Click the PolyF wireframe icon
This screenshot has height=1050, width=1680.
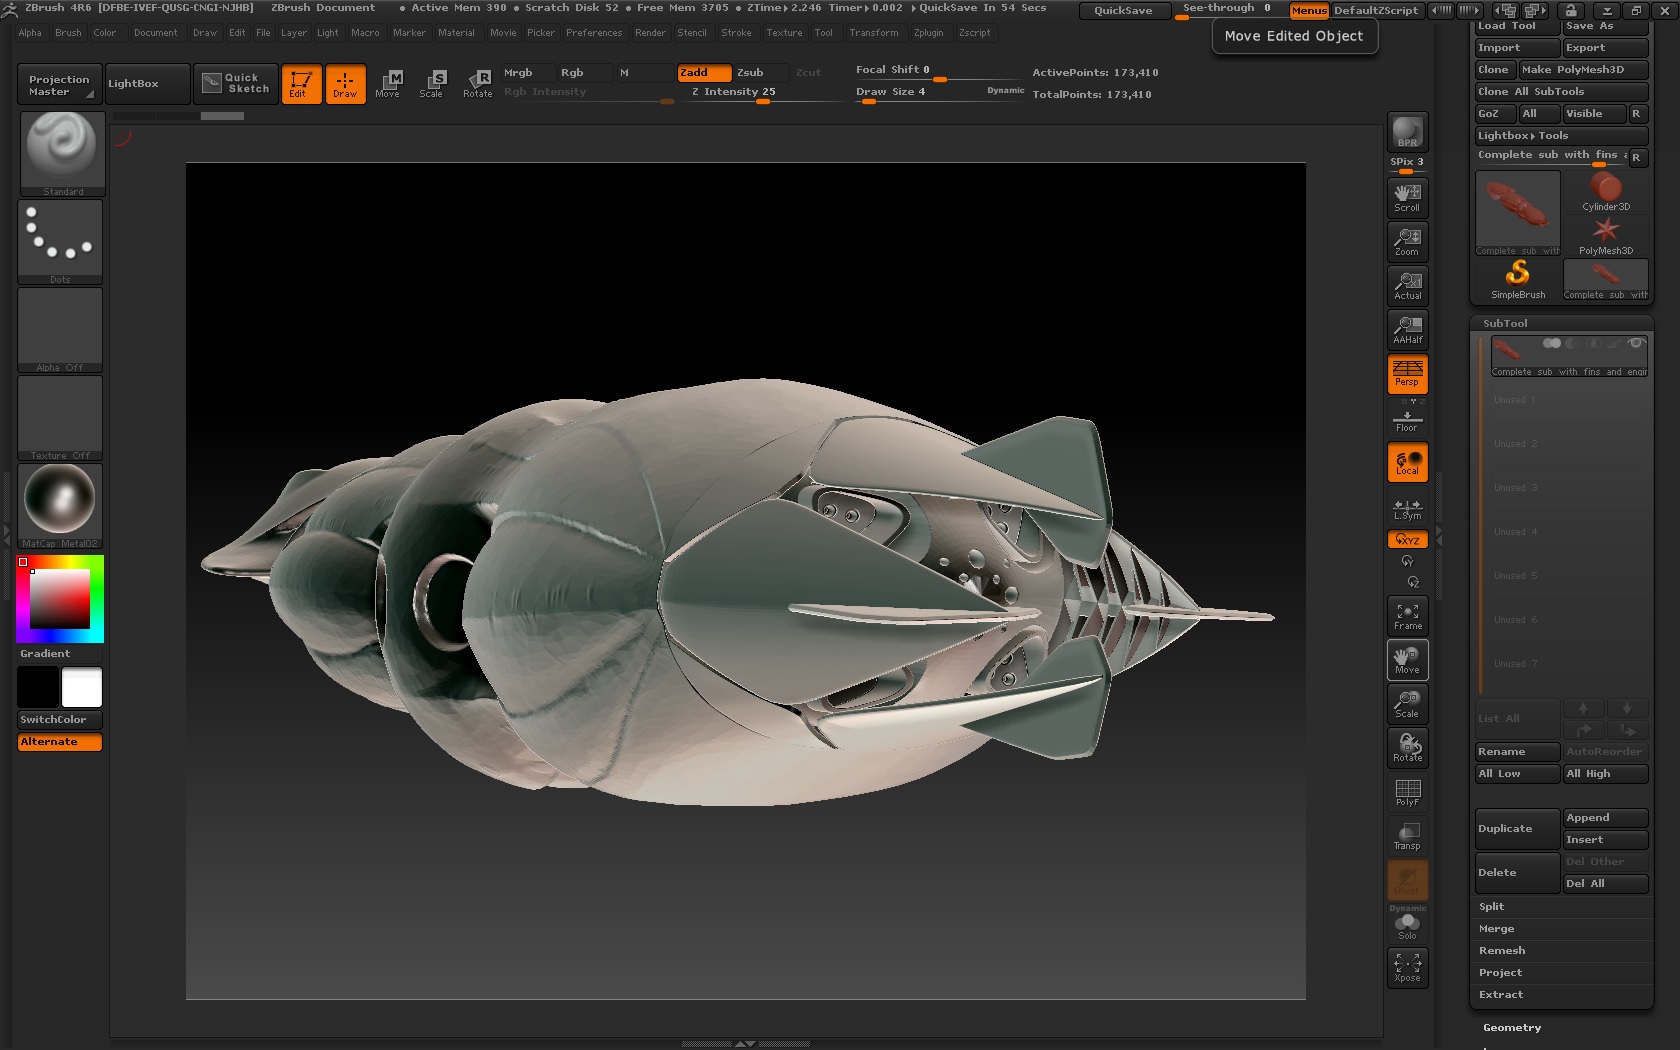(1407, 792)
